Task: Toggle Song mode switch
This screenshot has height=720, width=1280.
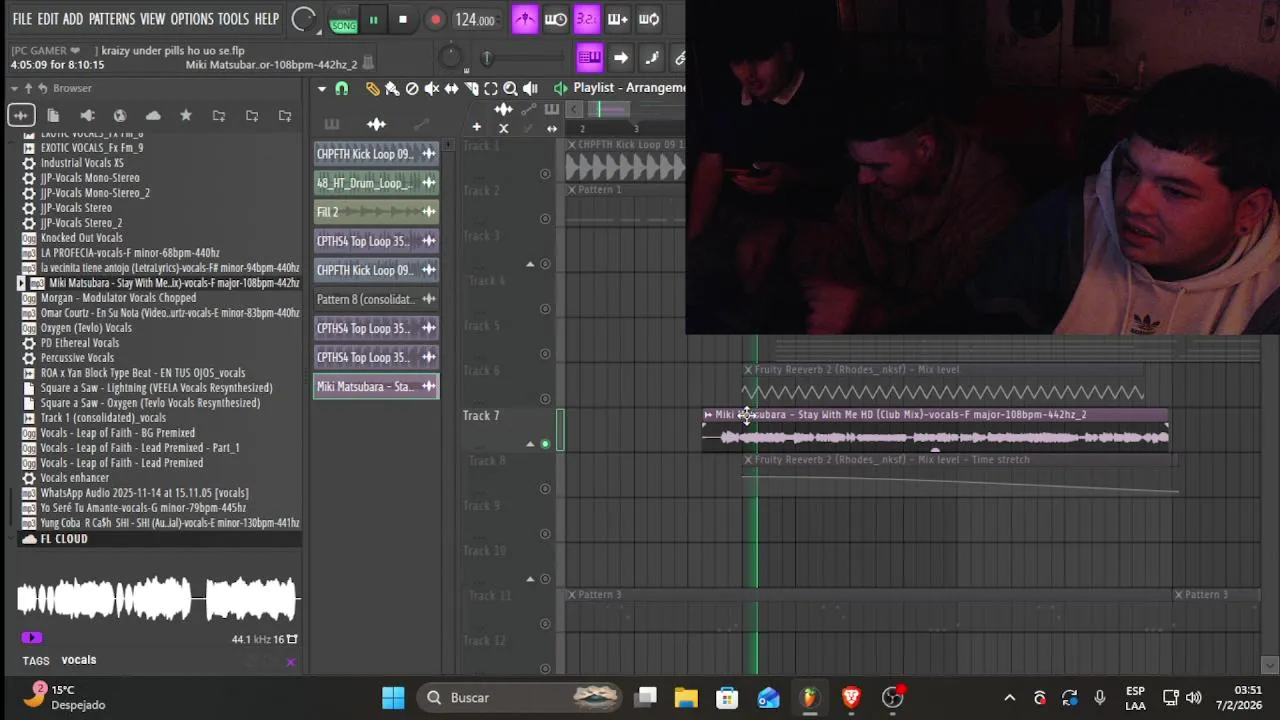Action: [x=343, y=20]
